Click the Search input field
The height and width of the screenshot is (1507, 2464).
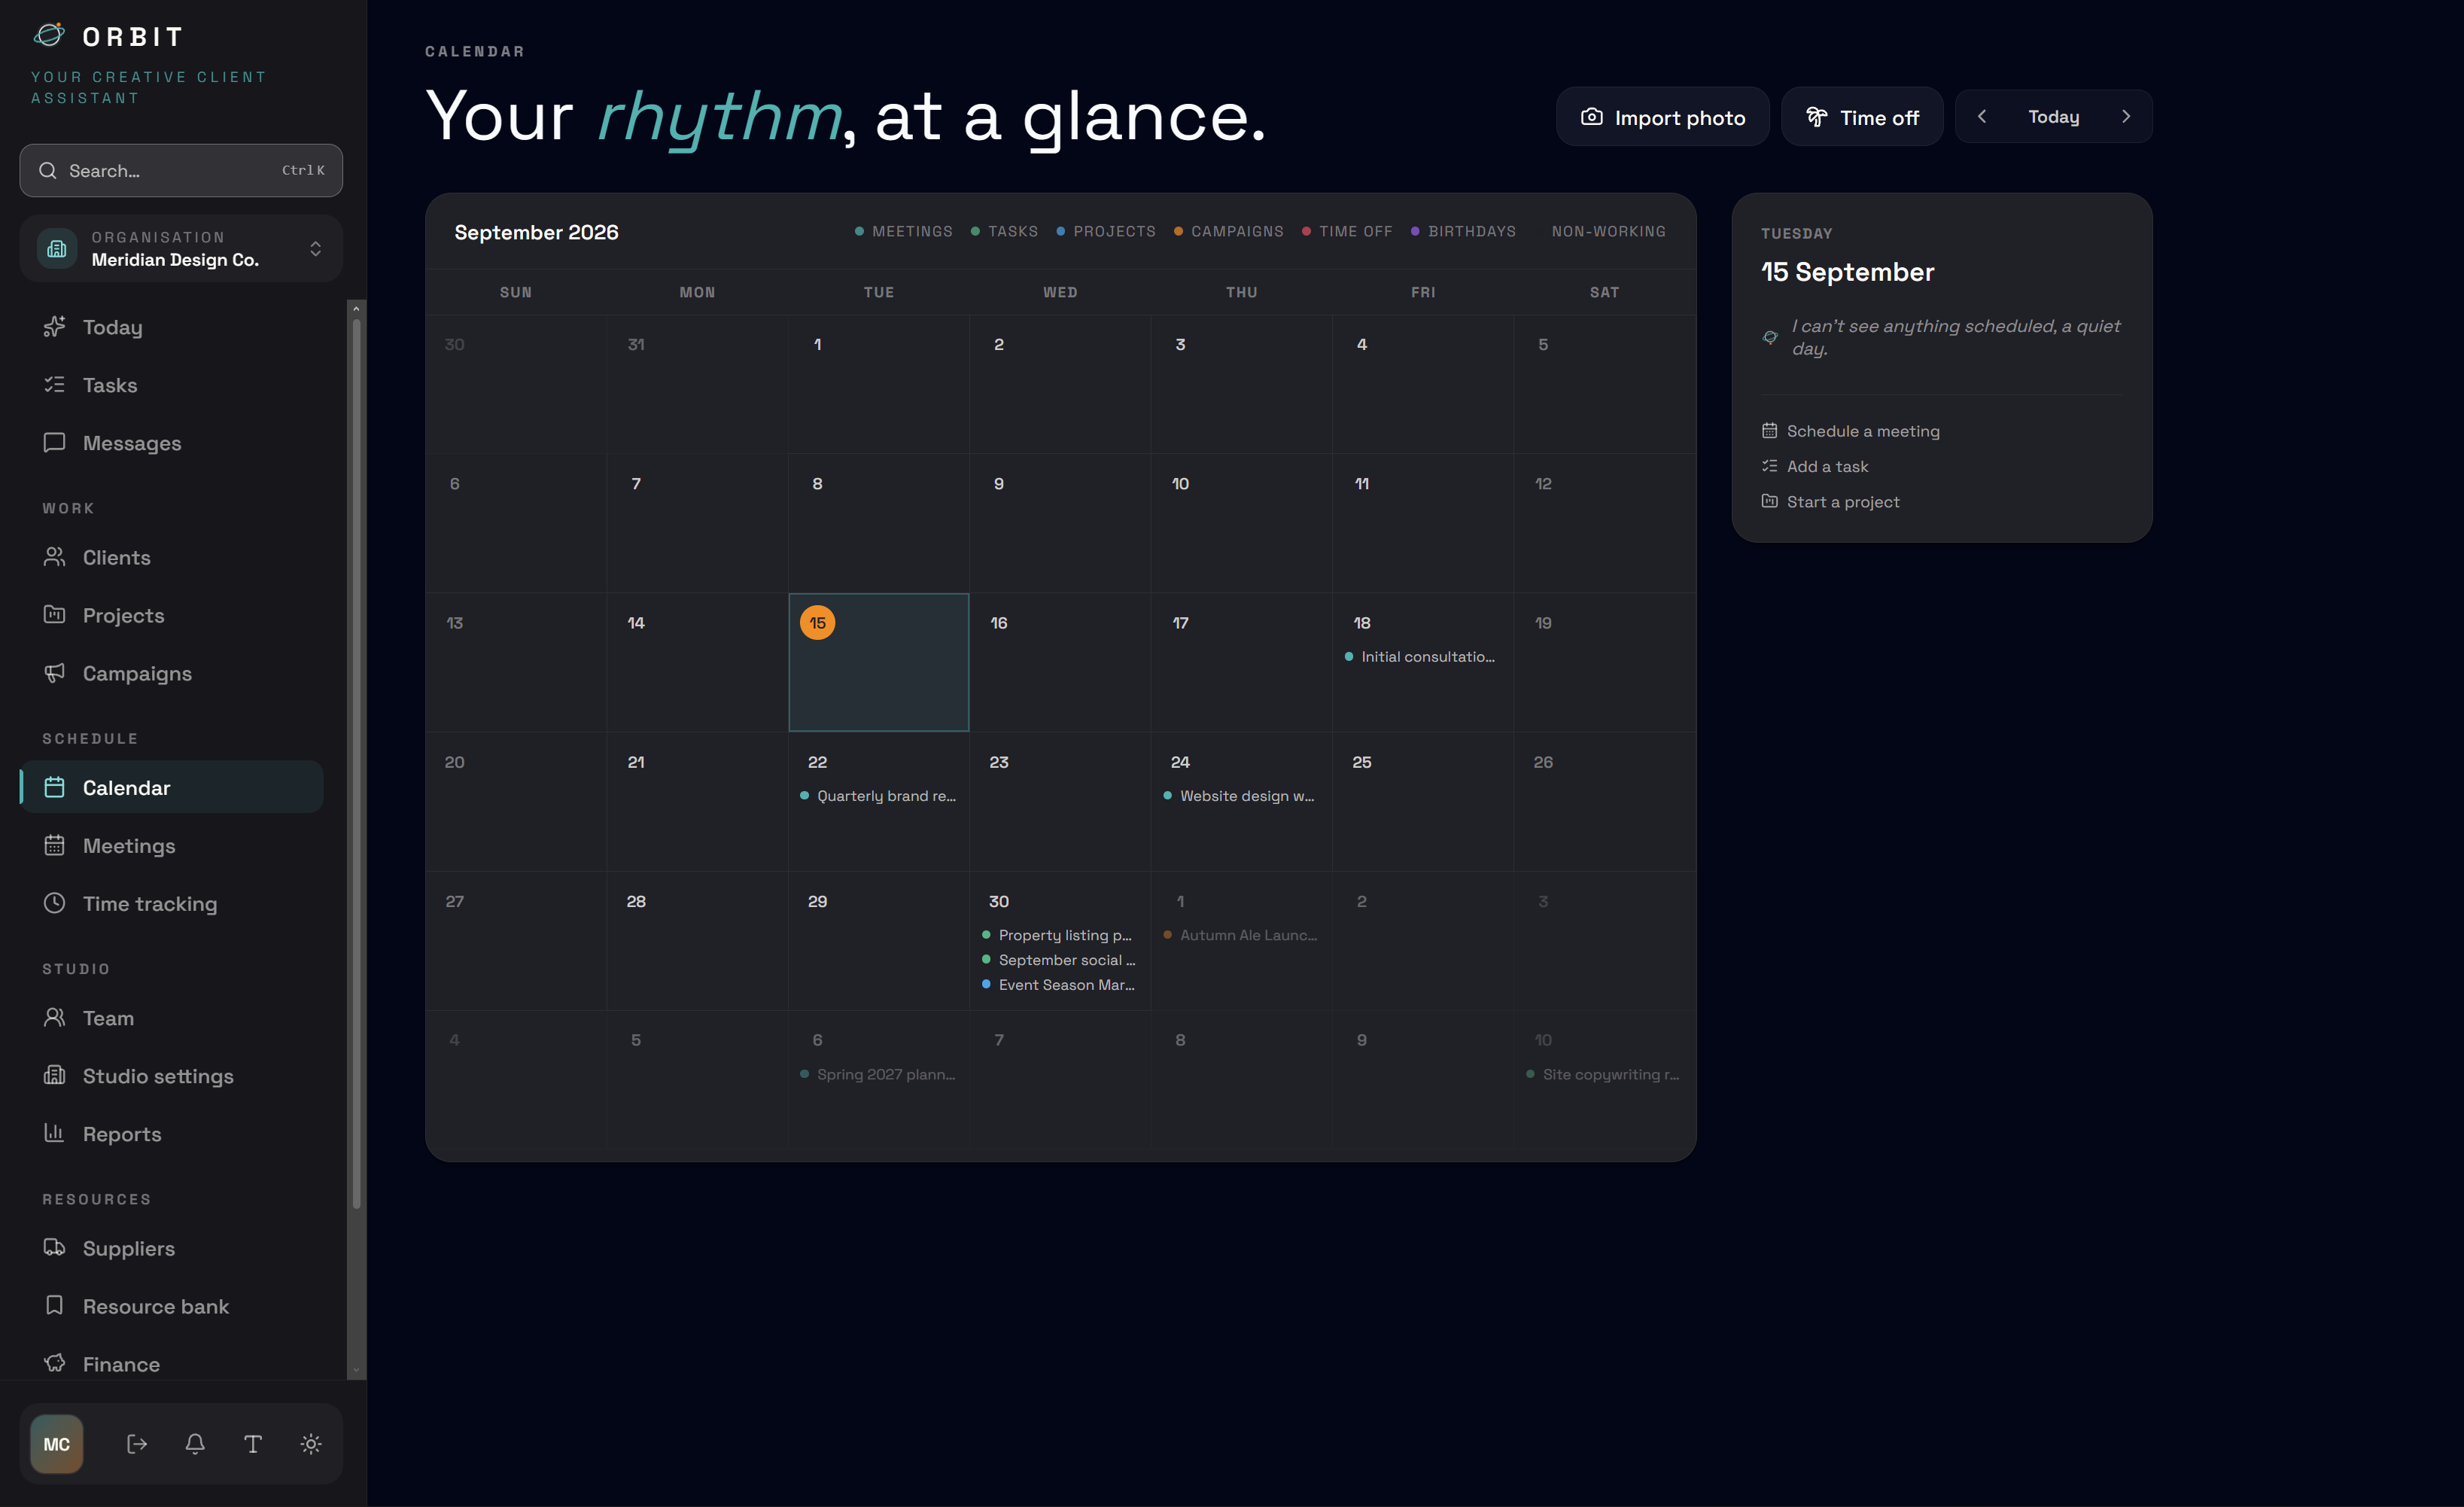181,170
